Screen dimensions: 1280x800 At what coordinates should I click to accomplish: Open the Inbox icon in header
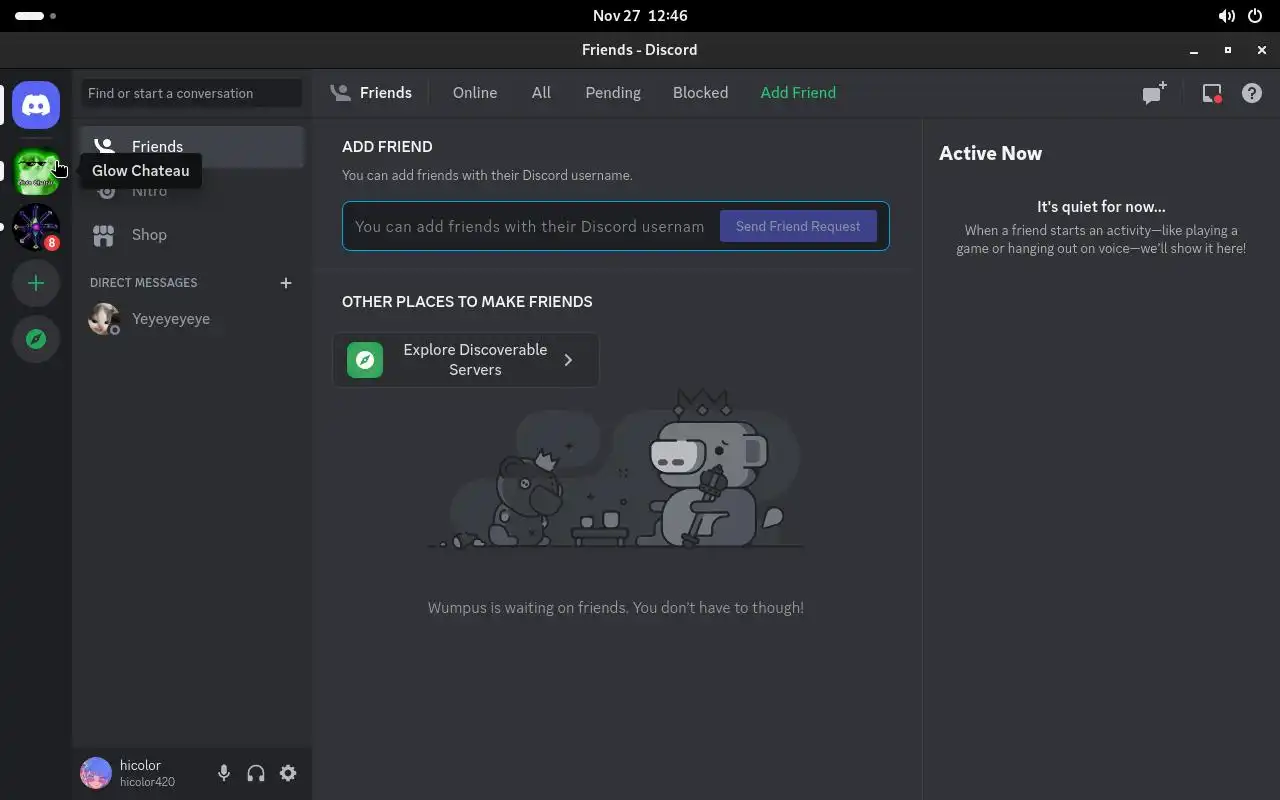[1212, 93]
